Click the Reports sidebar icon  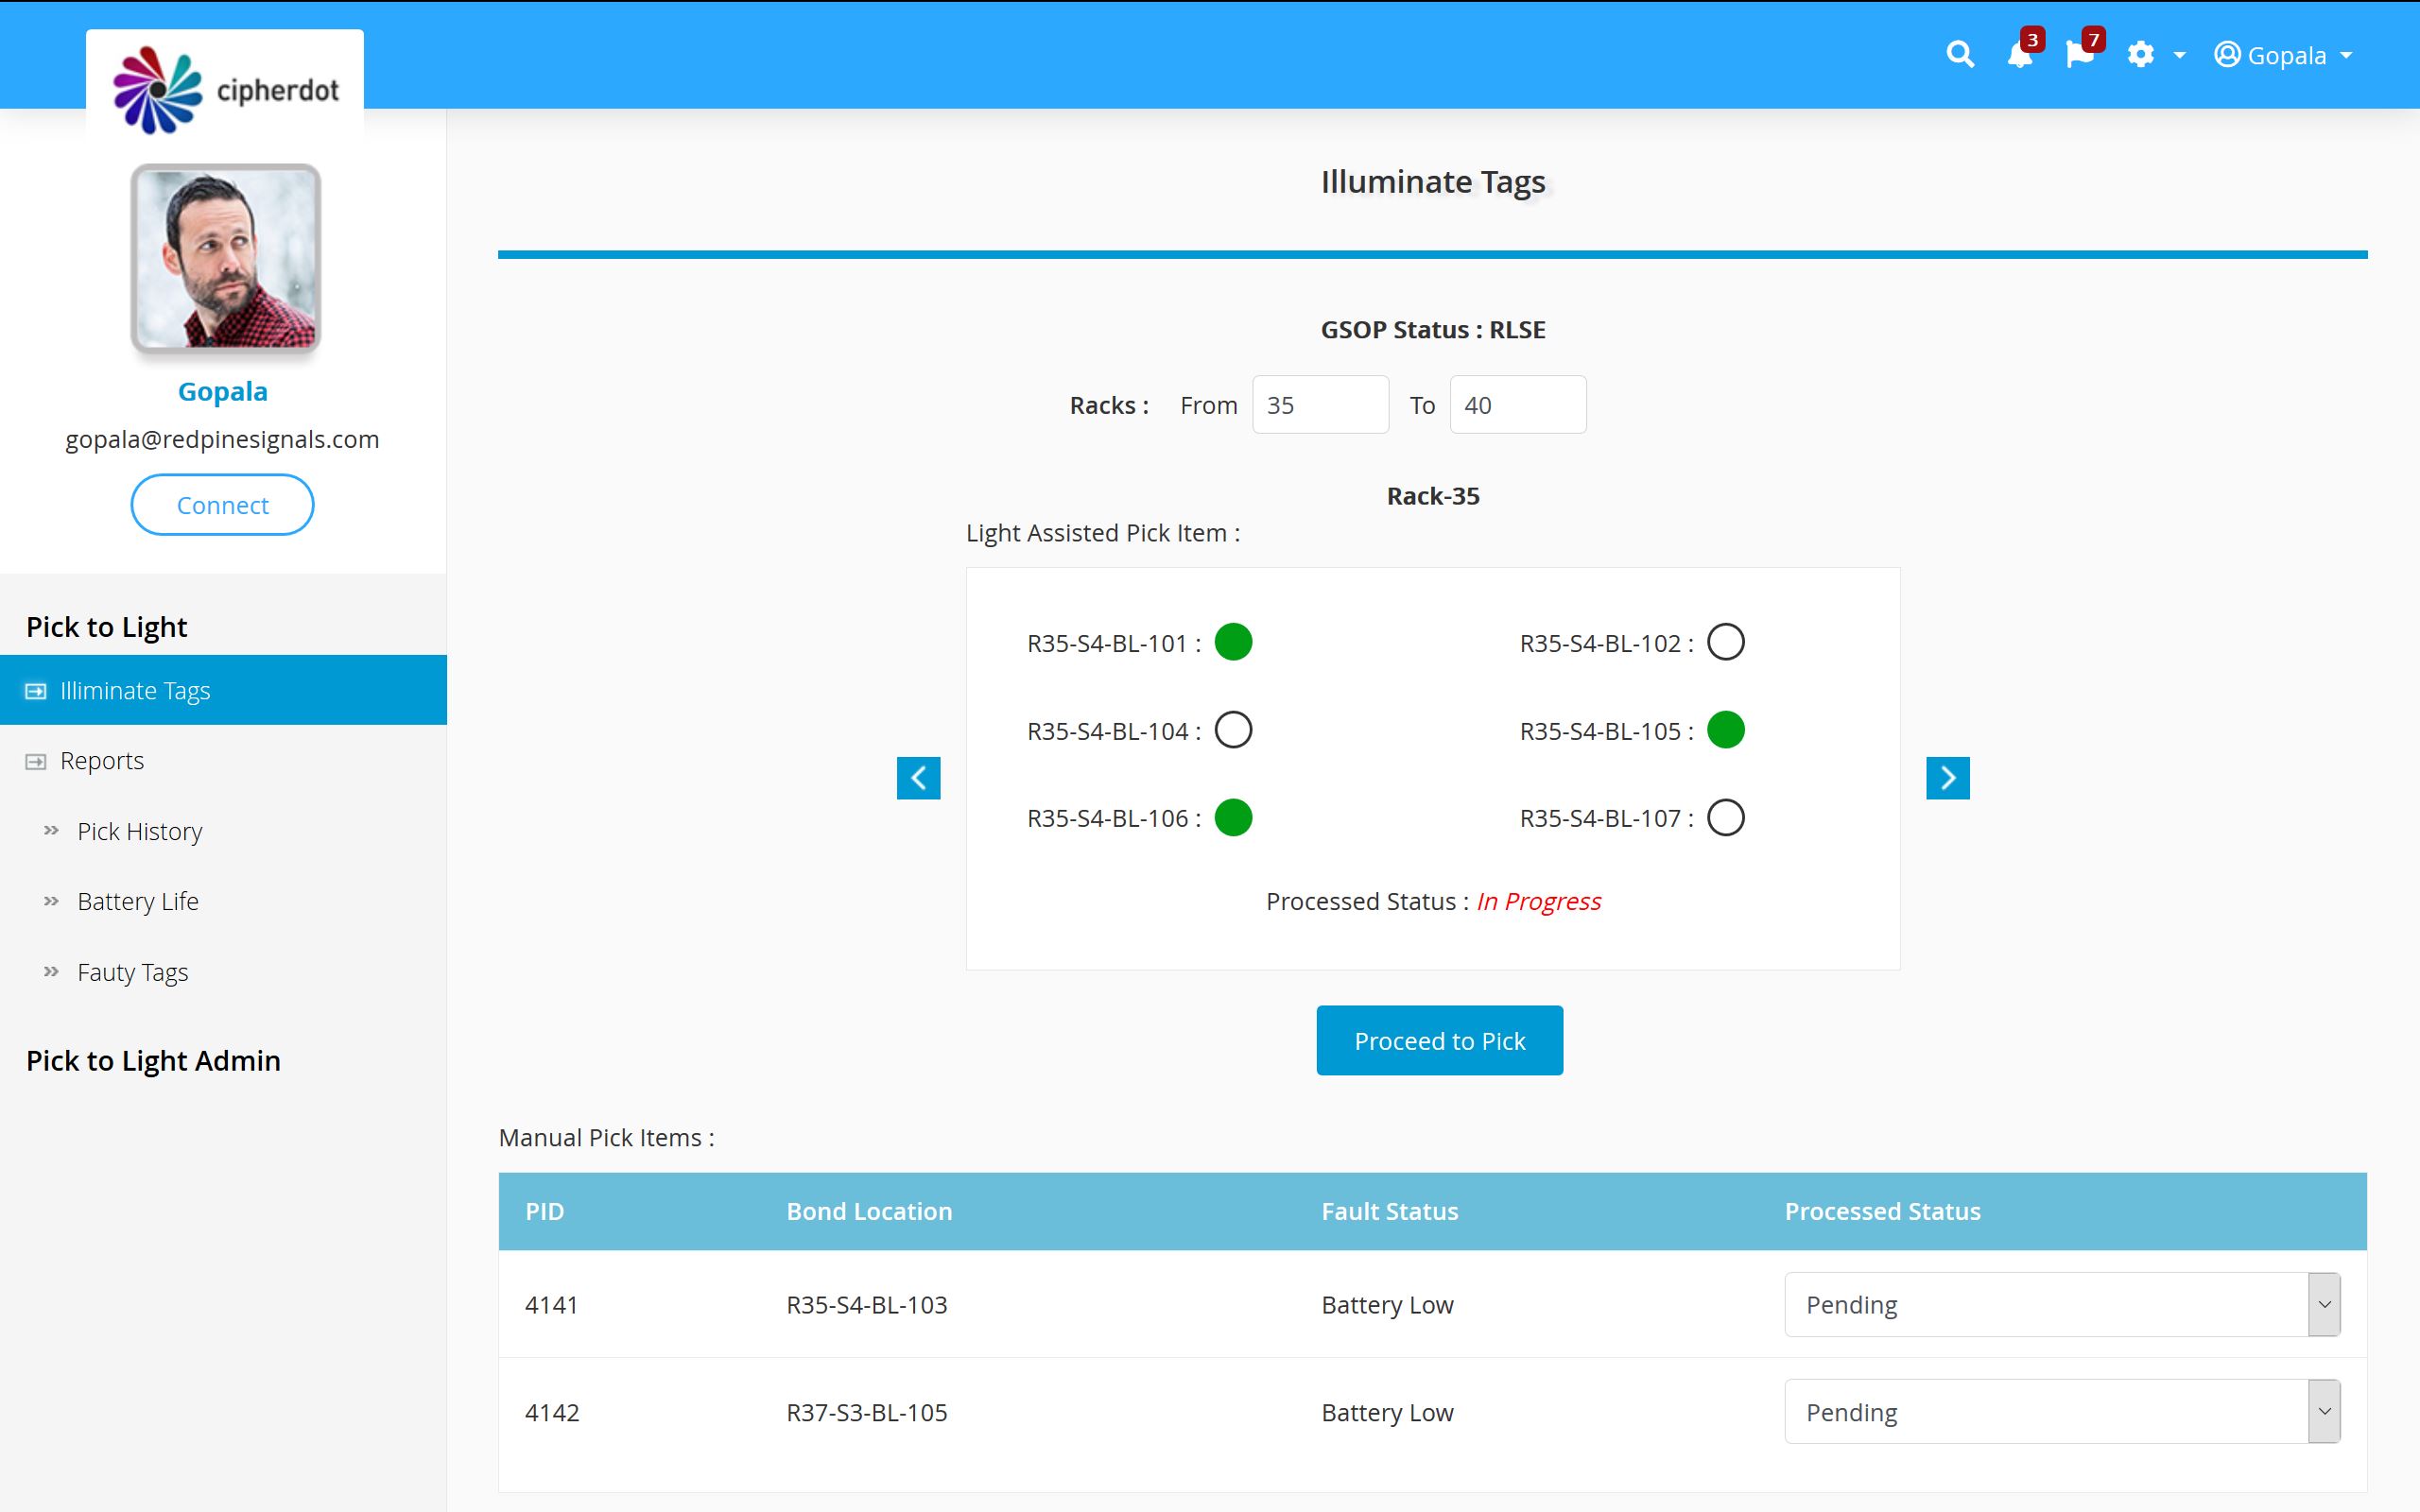[36, 761]
